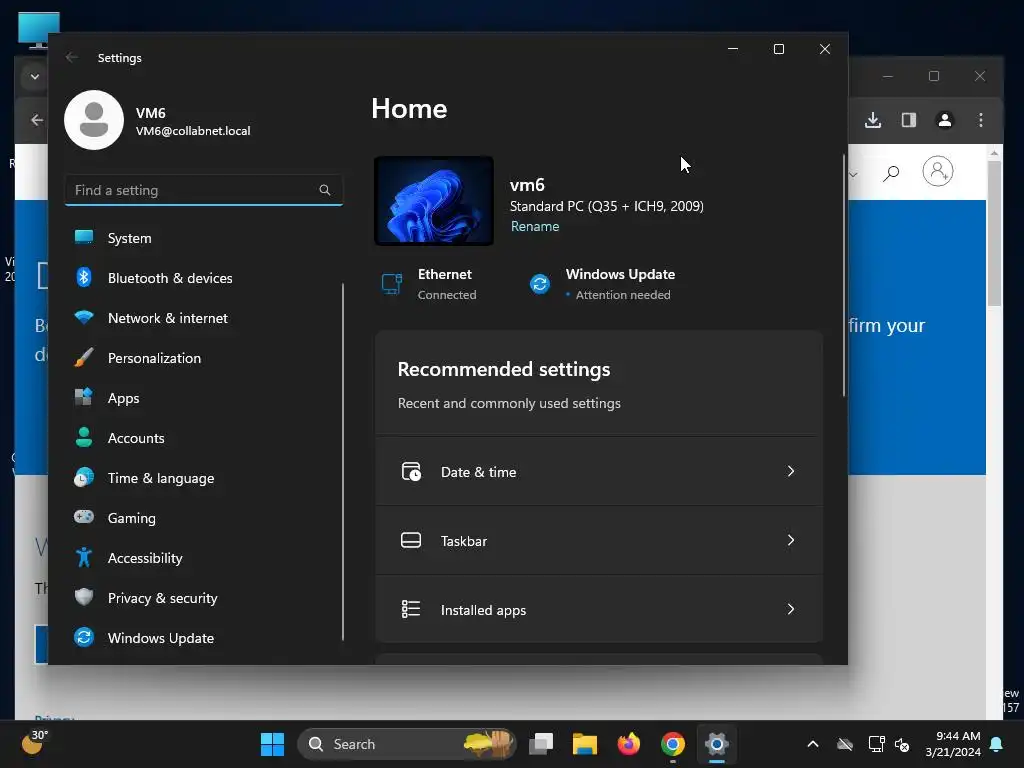Viewport: 1024px width, 768px height.
Task: Select the Network & internet wifi icon
Action: coord(84,317)
